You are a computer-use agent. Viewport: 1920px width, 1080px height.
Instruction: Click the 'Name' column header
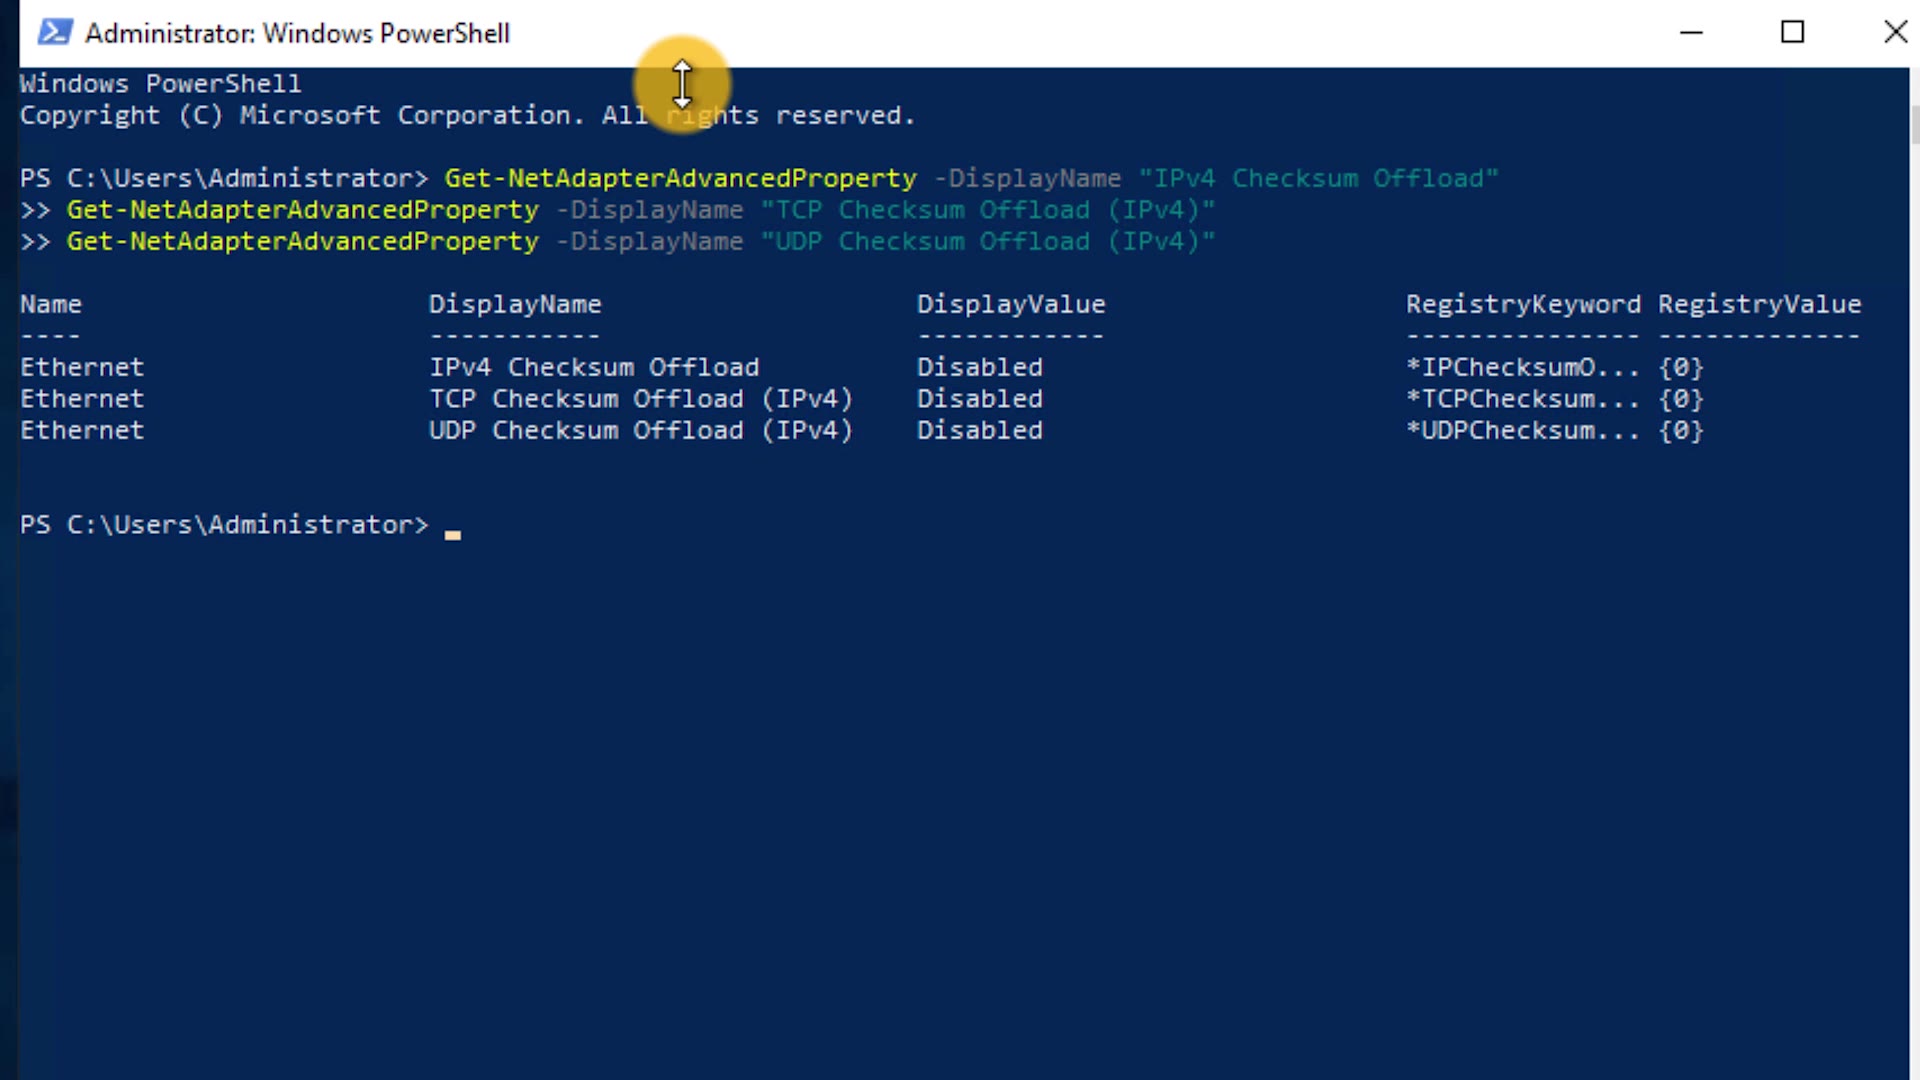[51, 304]
